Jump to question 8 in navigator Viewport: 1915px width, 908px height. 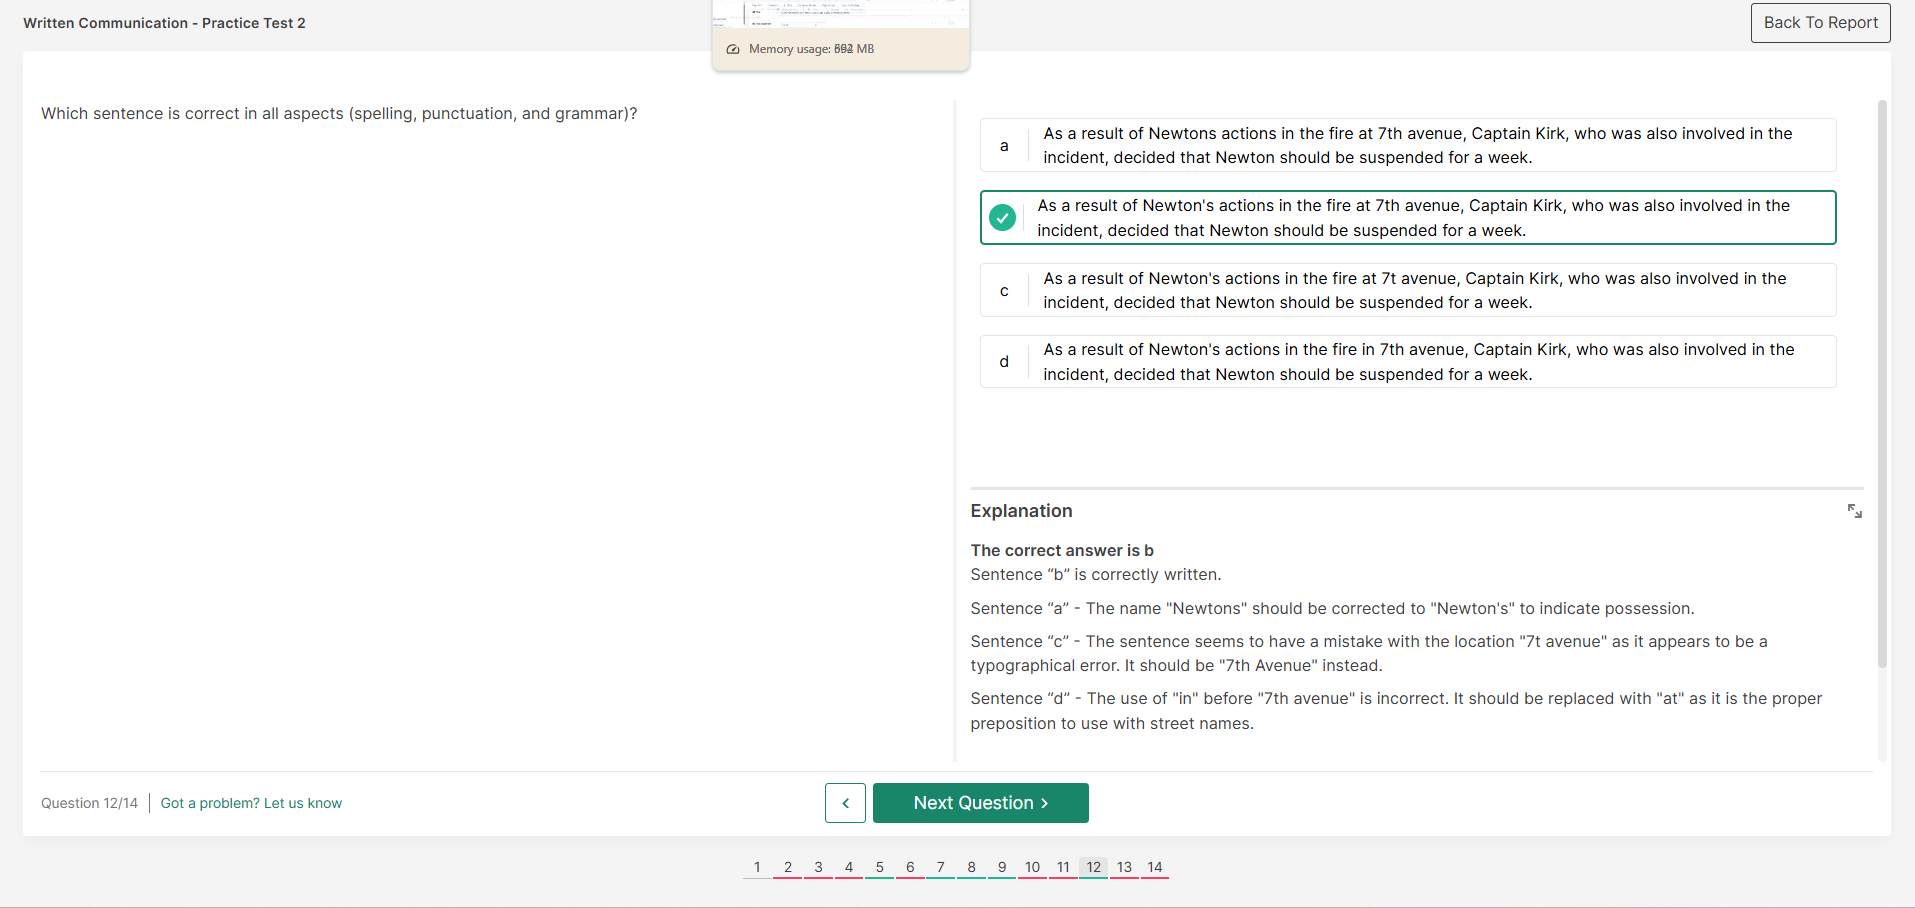coord(971,867)
